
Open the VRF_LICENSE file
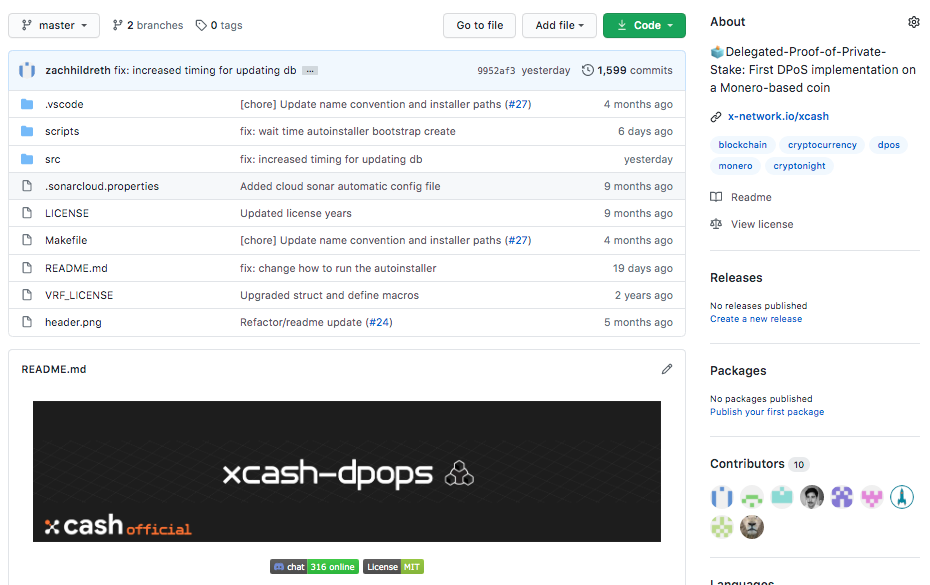(79, 295)
